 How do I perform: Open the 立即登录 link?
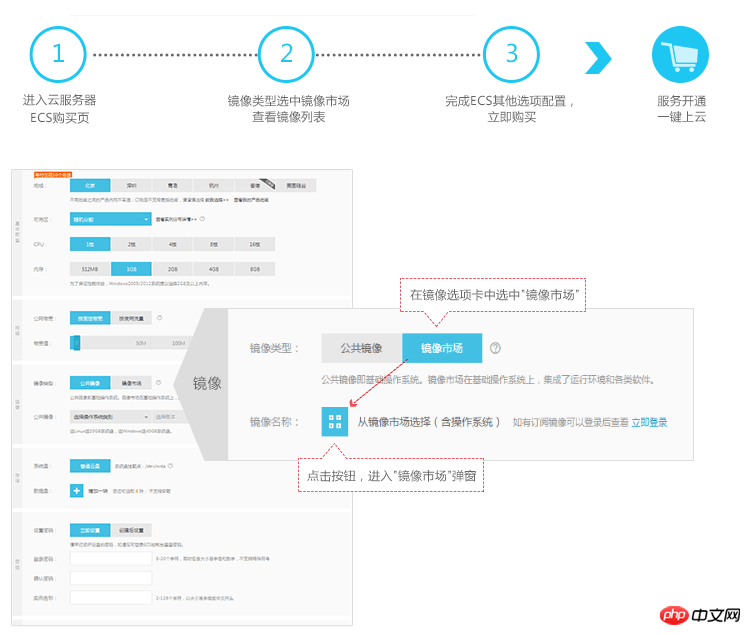pos(649,422)
